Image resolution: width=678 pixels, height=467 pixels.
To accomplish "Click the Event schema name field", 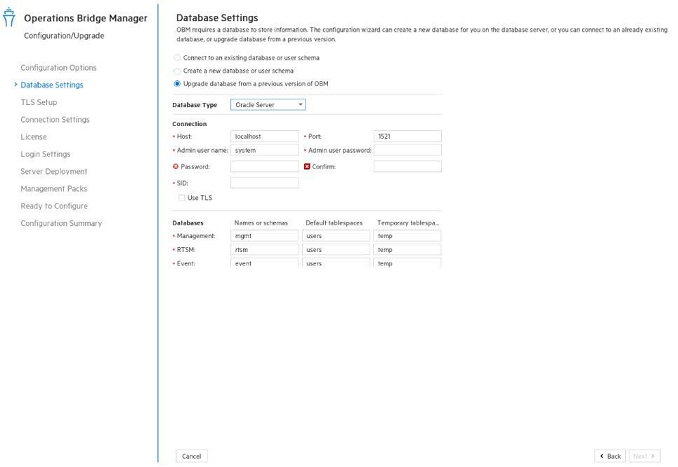I will (x=264, y=263).
